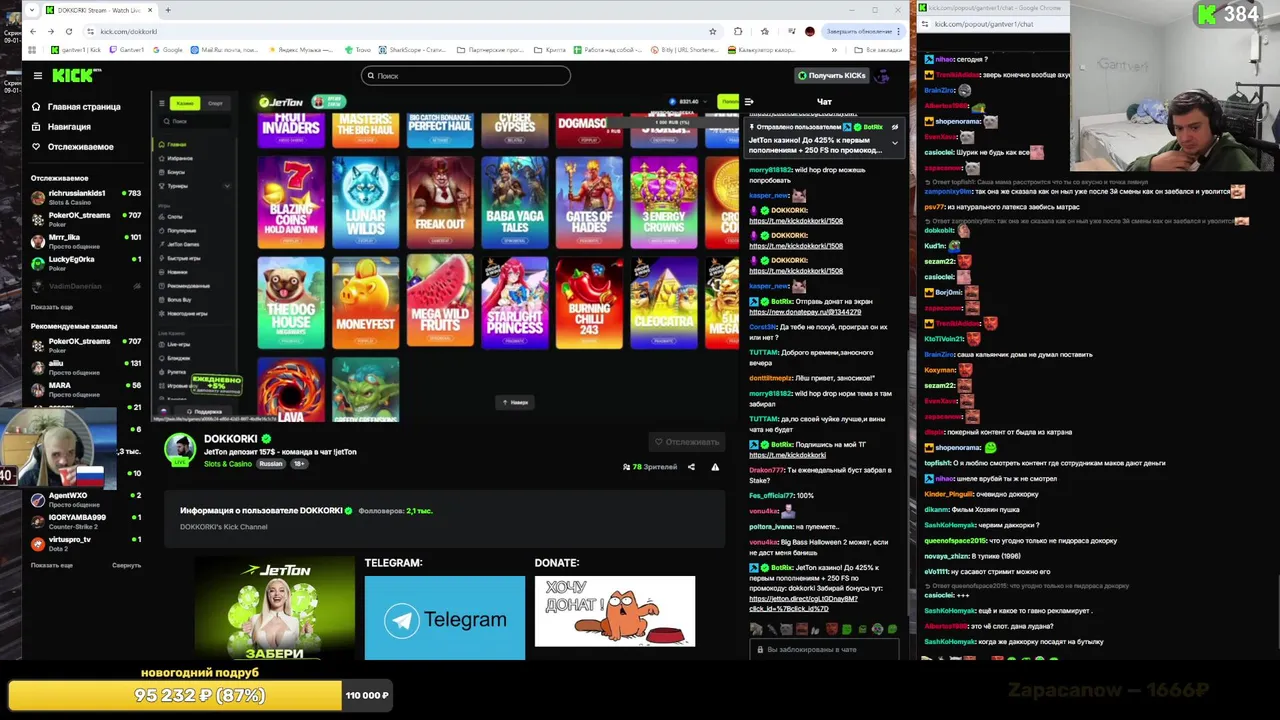
Task: Click the Отслеживать follow button
Action: point(687,442)
